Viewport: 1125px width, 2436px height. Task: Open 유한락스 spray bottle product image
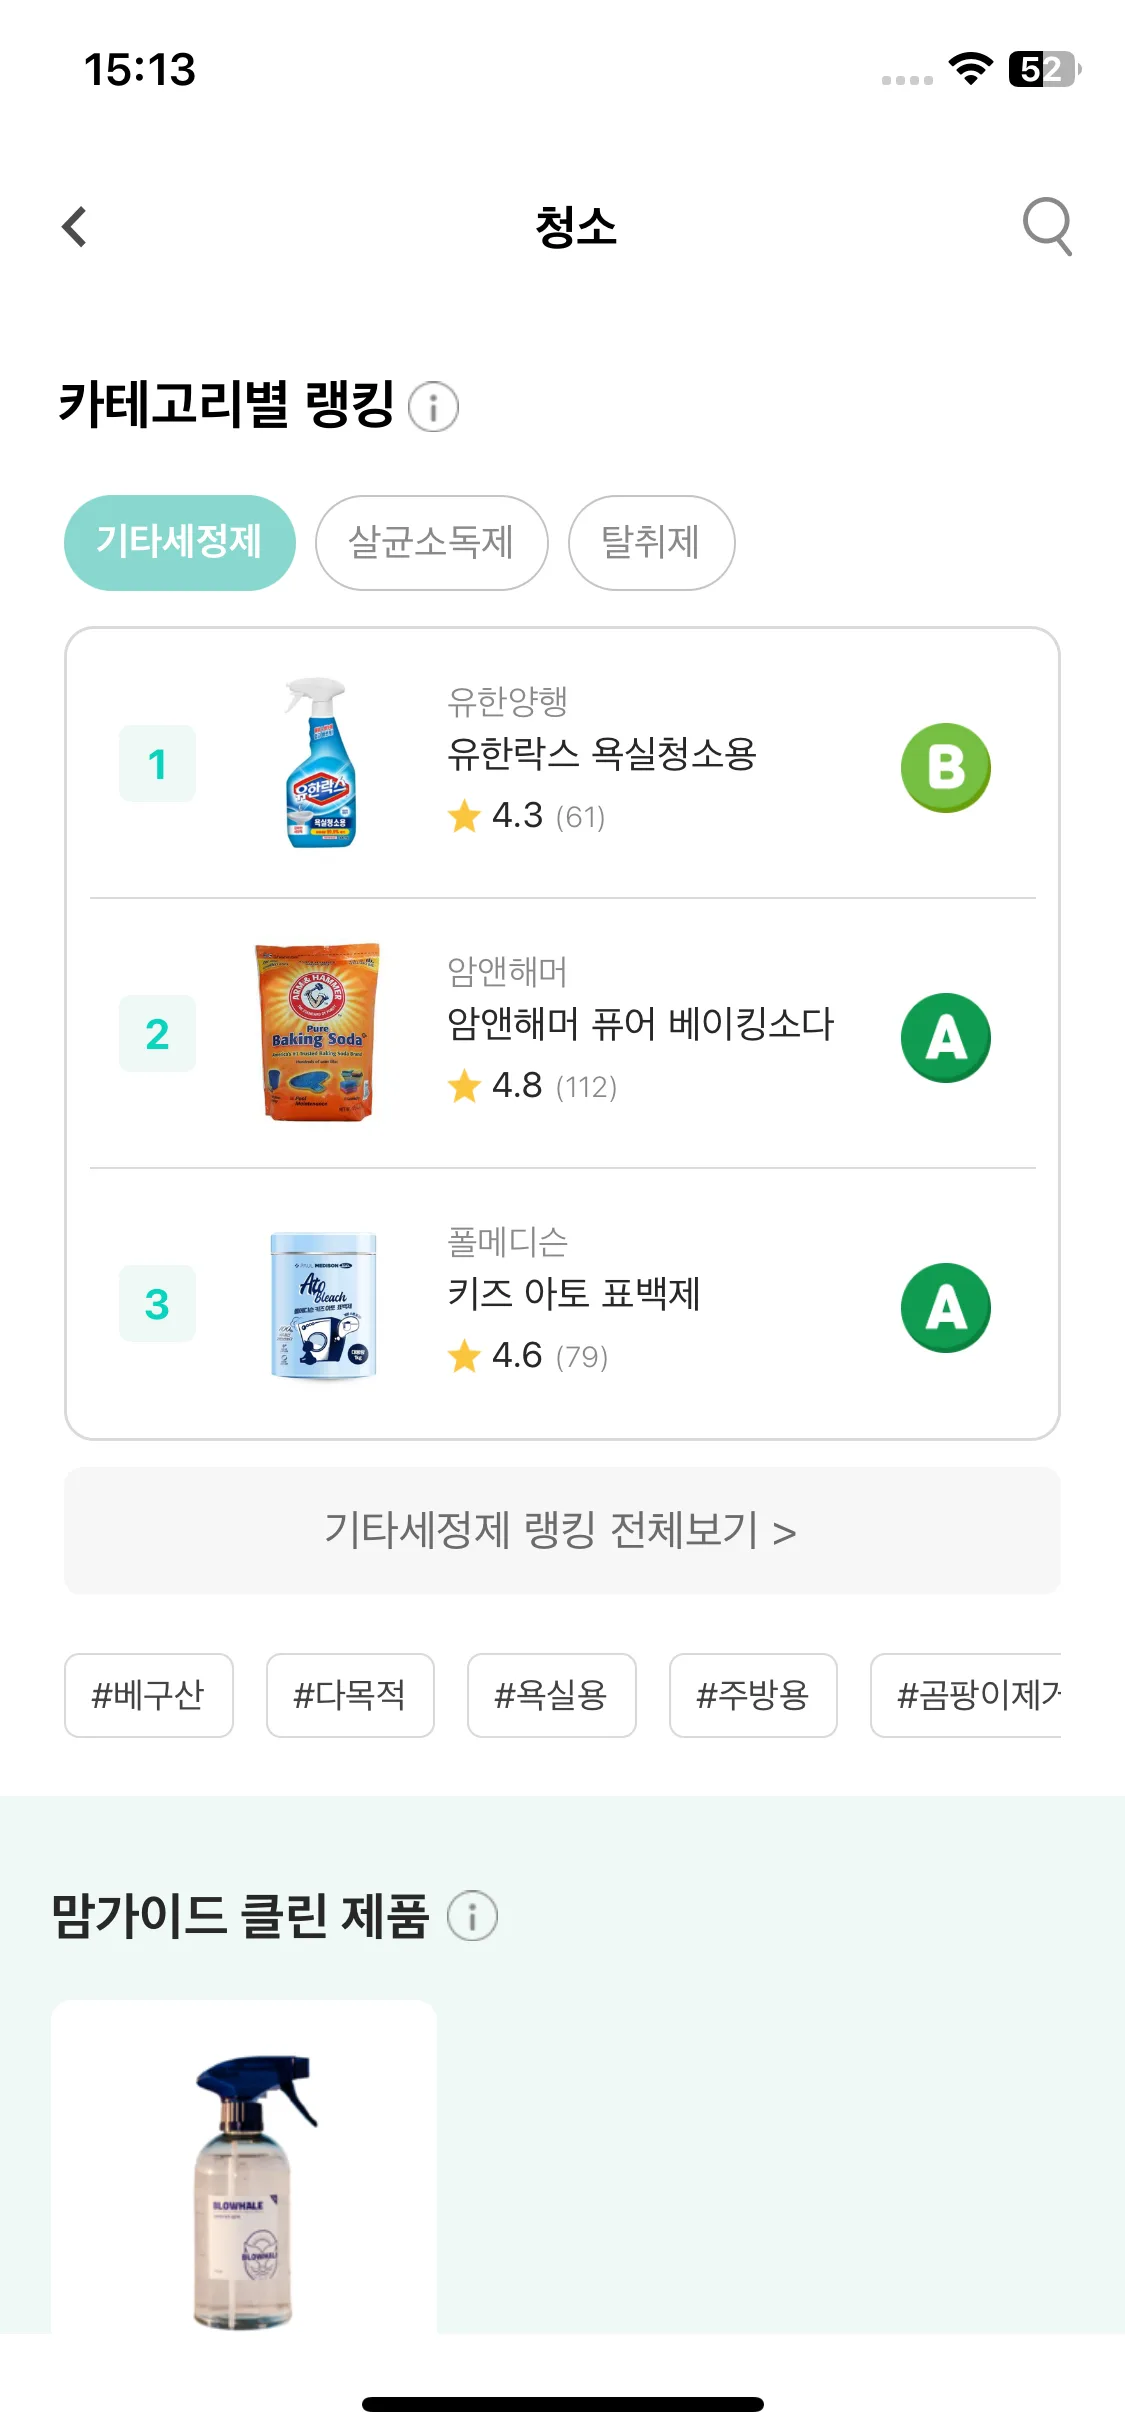click(319, 763)
